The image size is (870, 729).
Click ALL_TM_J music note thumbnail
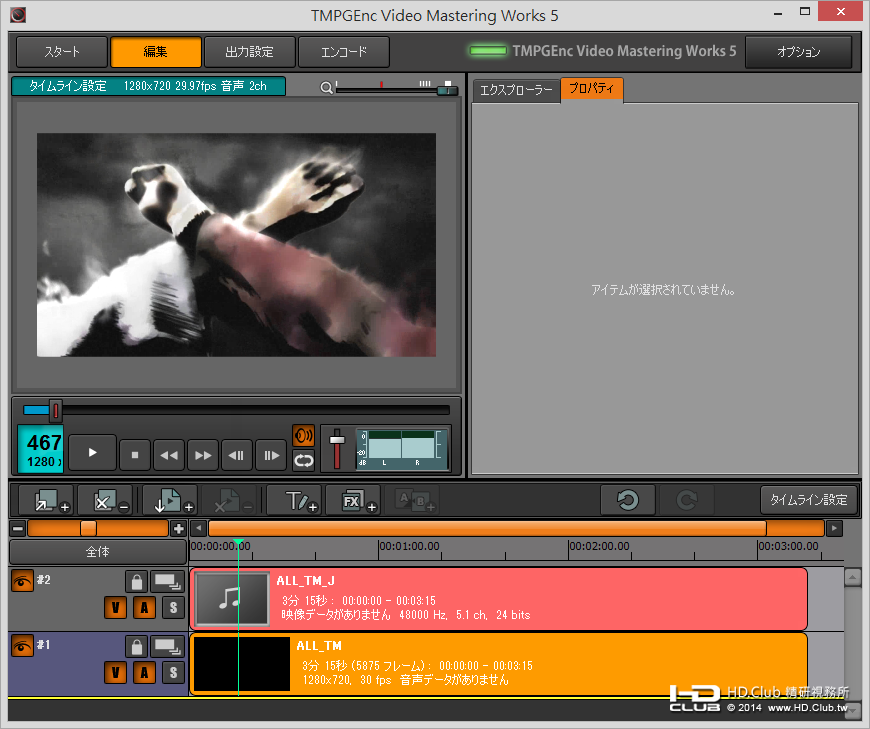[232, 599]
